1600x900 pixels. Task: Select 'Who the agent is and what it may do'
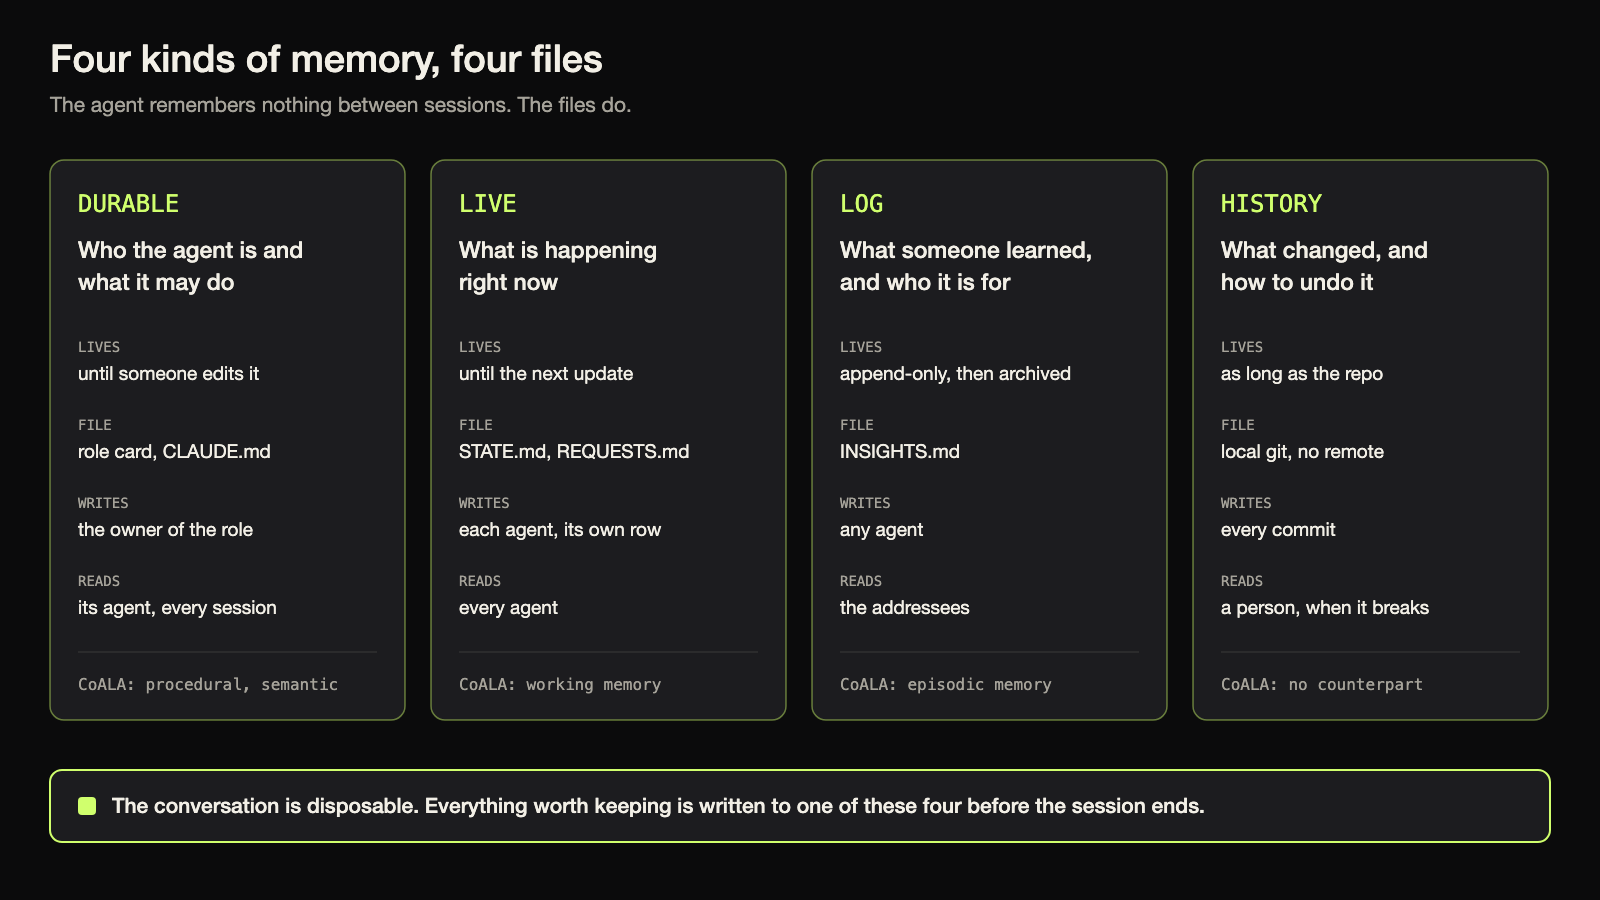point(190,266)
